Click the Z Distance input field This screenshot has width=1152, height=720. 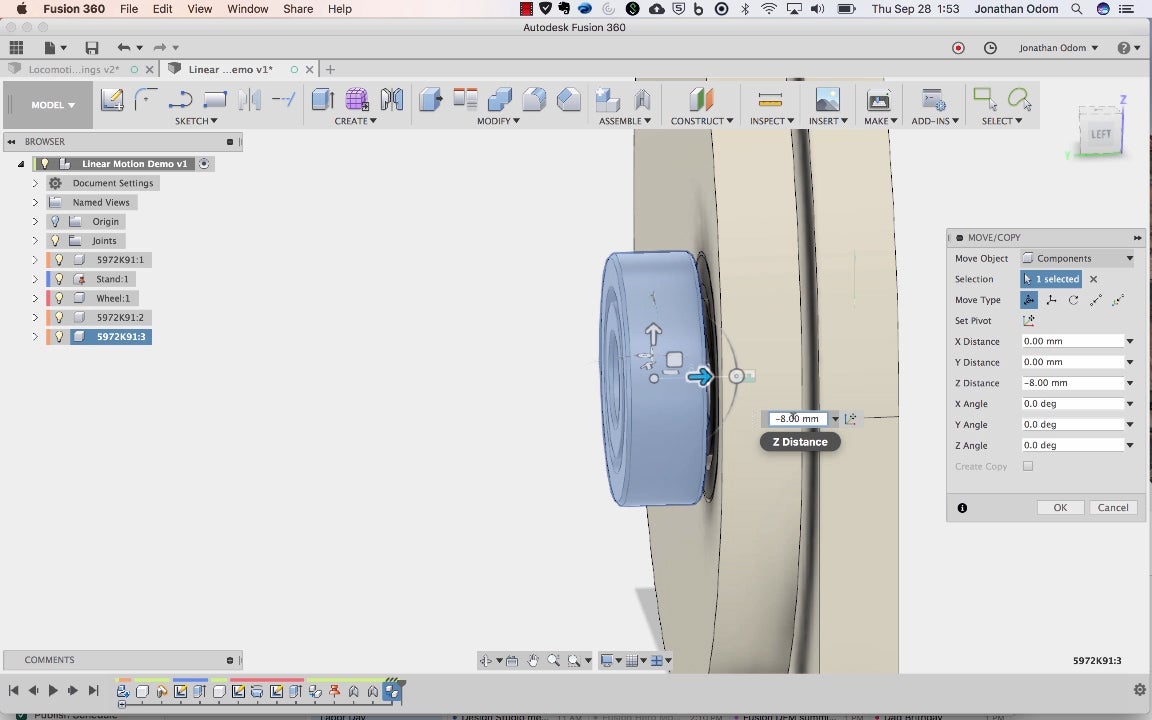[x=1073, y=383]
